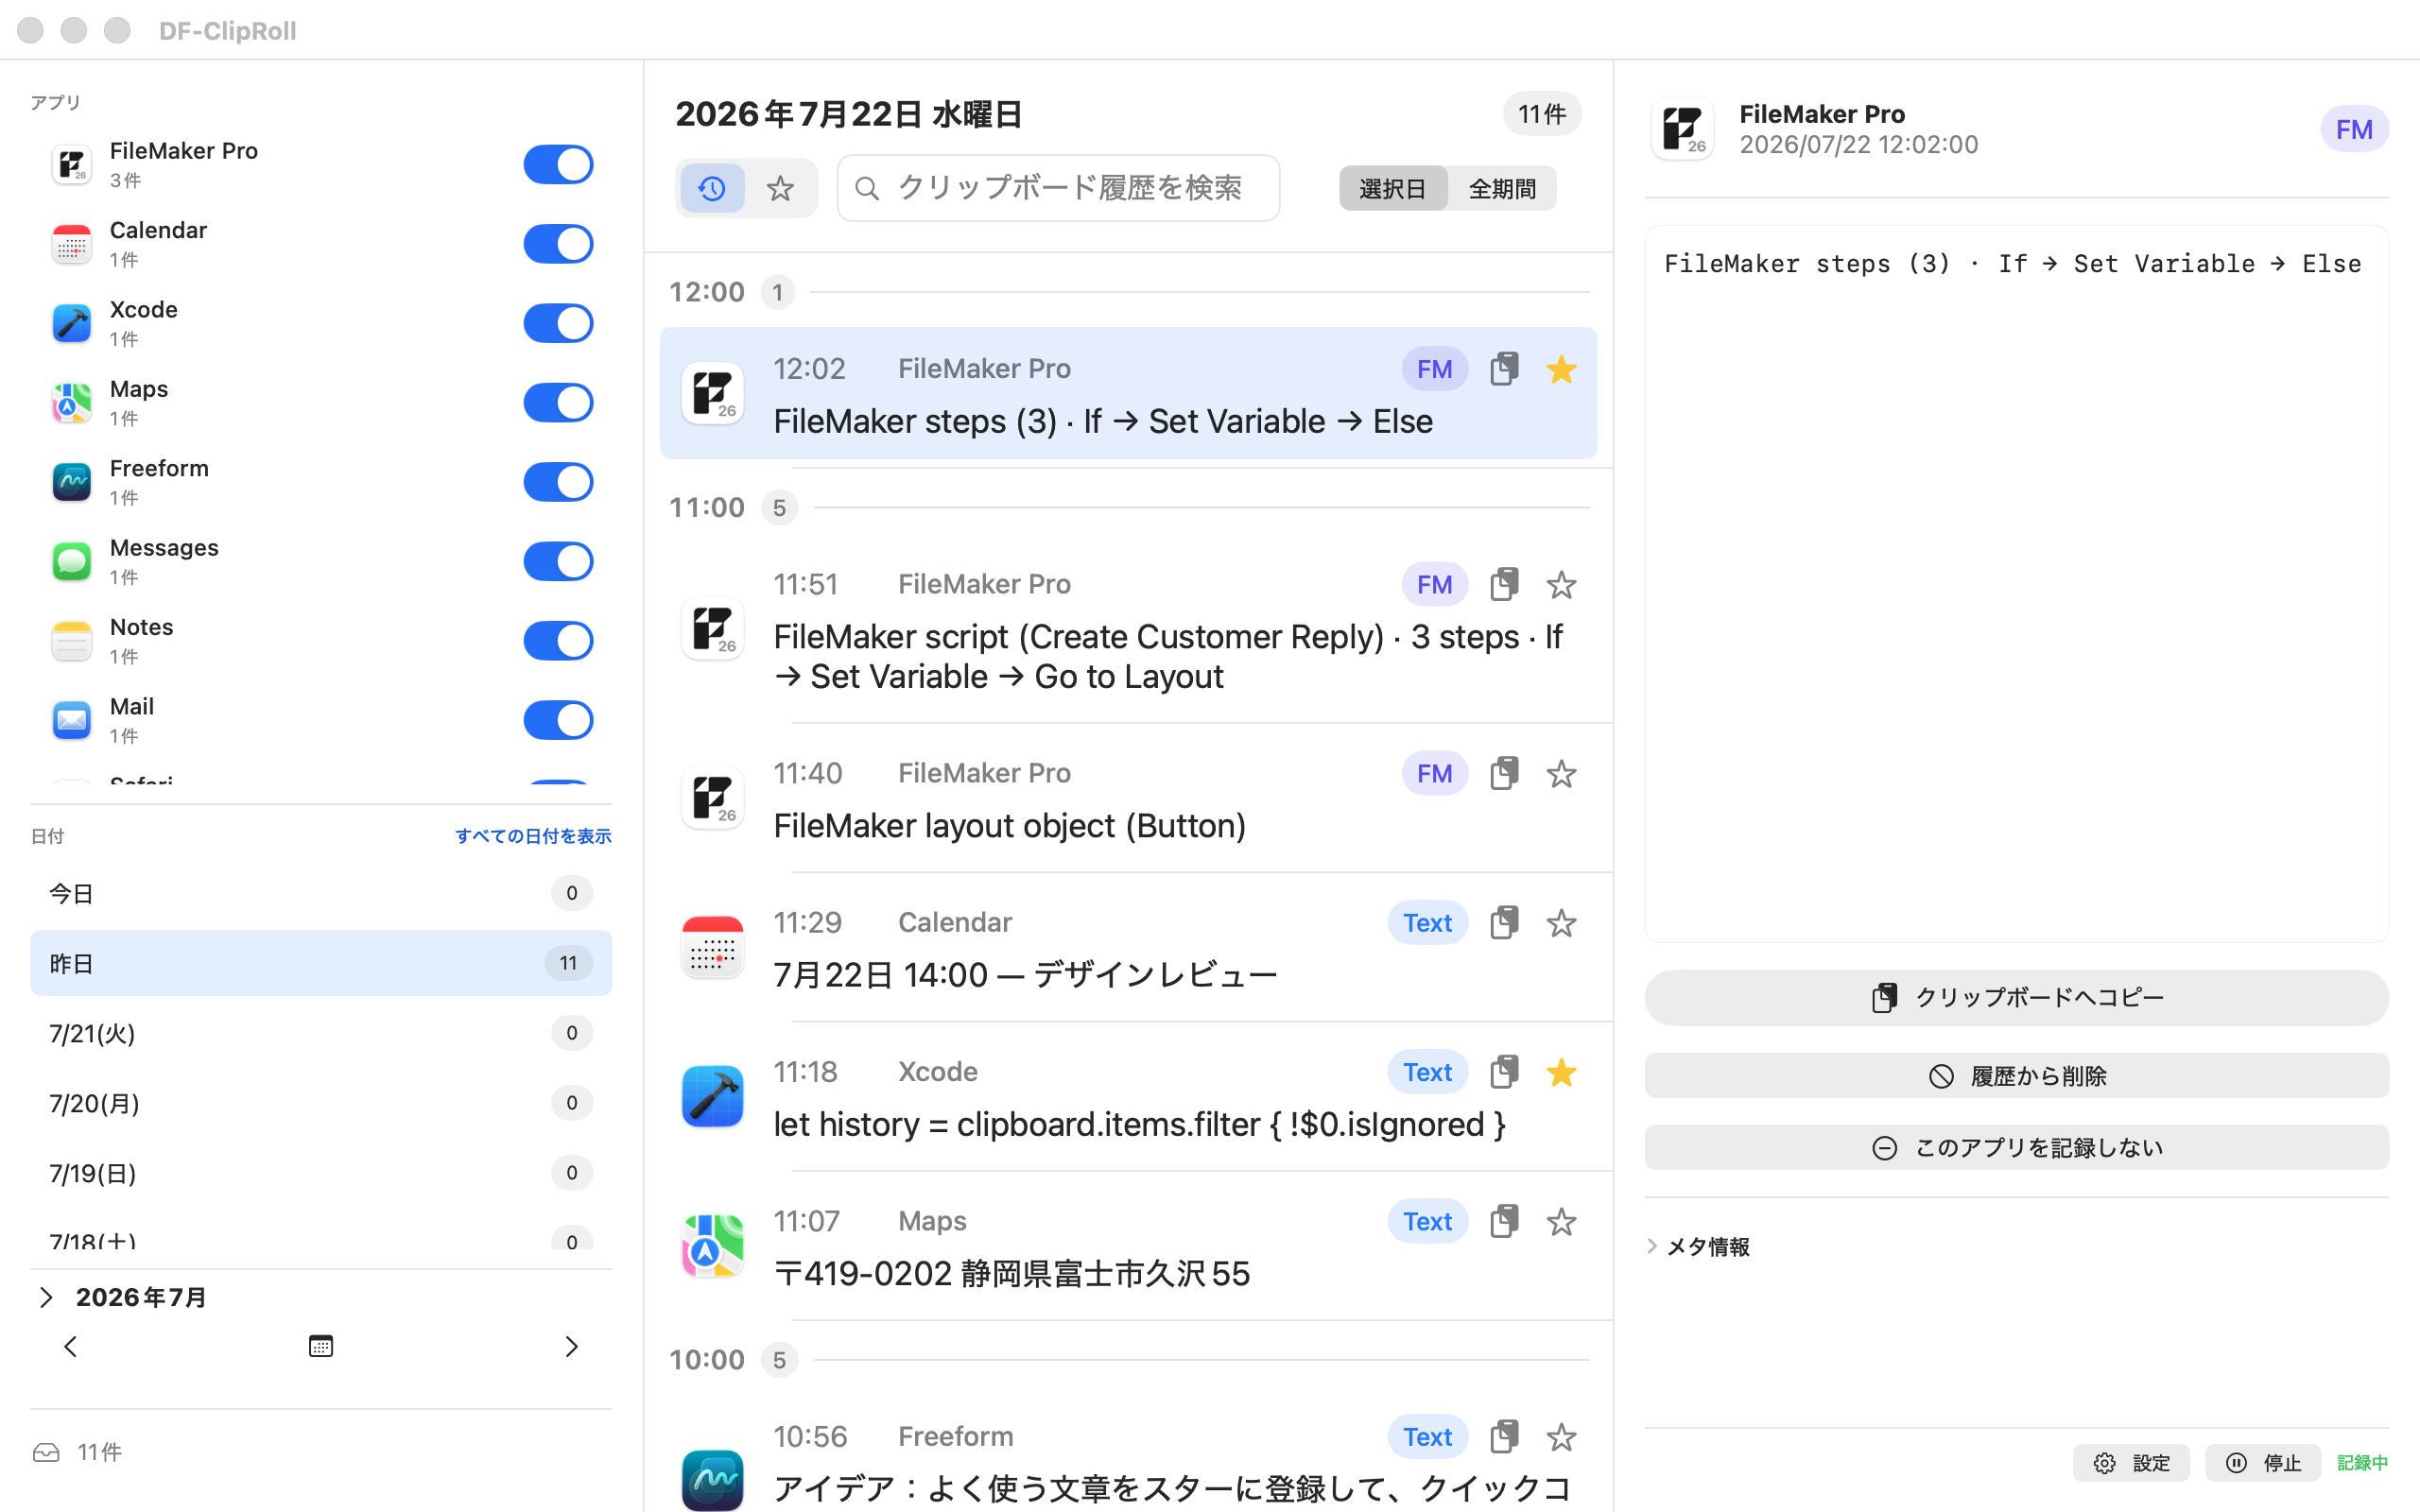Click the Maps app icon in 11:07 entry

712,1246
